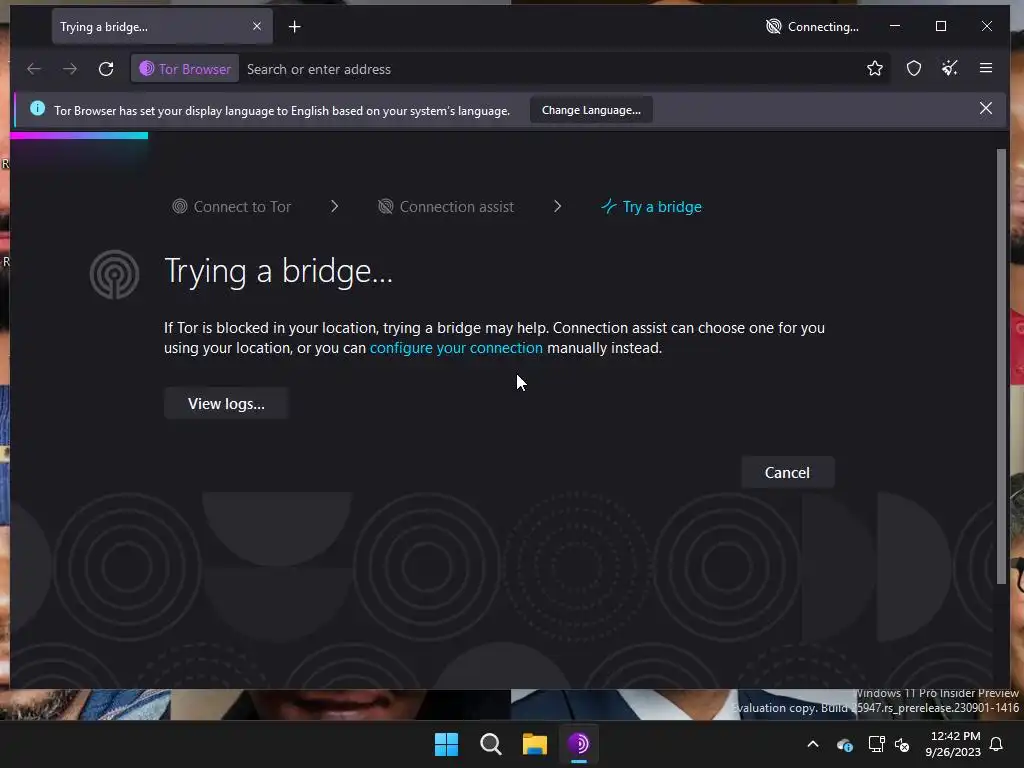The image size is (1024, 768).
Task: Click the forward navigation arrow
Action: [70, 69]
